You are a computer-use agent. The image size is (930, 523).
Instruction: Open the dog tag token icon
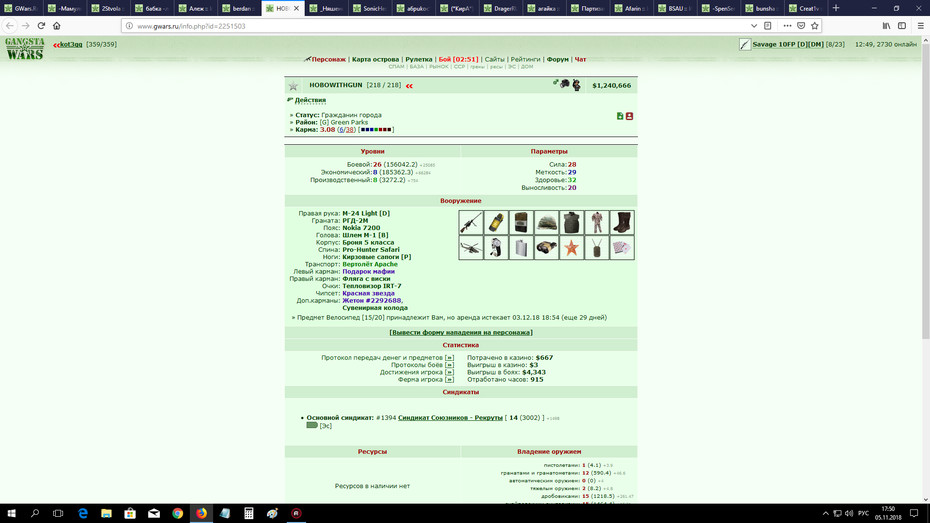(597, 248)
